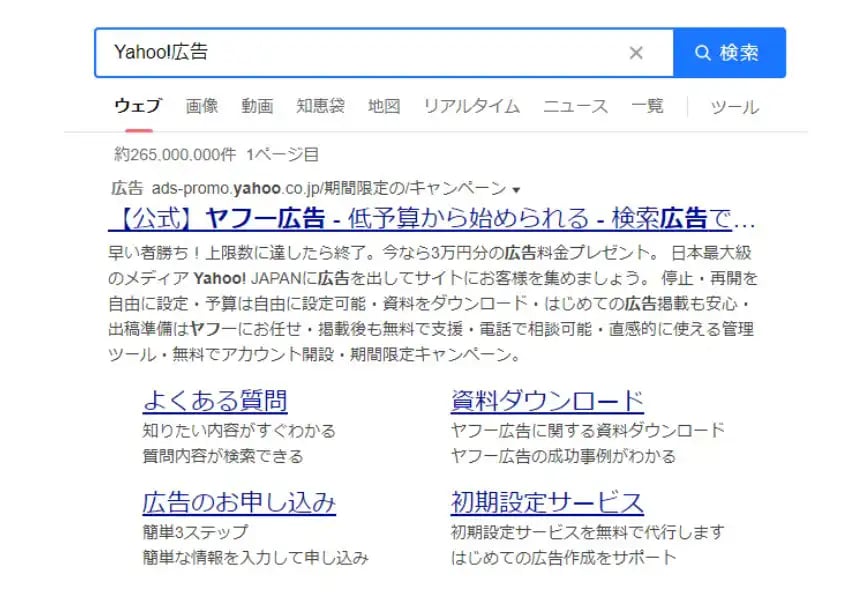Click text 簡単な情報を入力して申し込み

coord(256,558)
